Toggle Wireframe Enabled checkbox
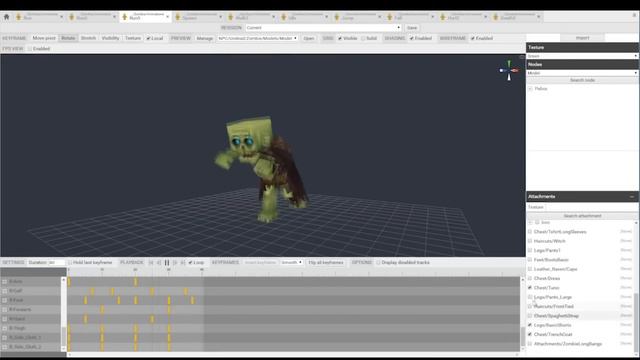 472,38
